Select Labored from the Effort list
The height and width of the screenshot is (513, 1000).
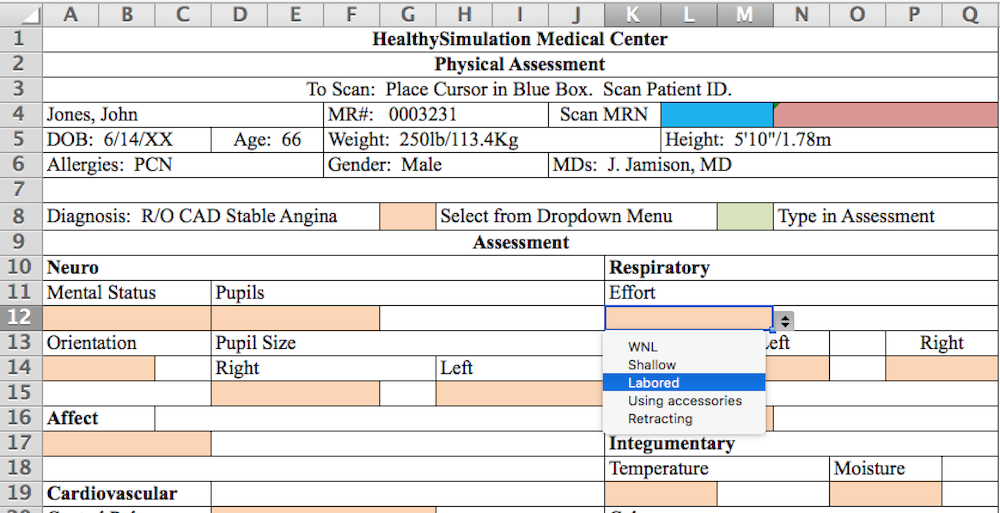[x=684, y=383]
